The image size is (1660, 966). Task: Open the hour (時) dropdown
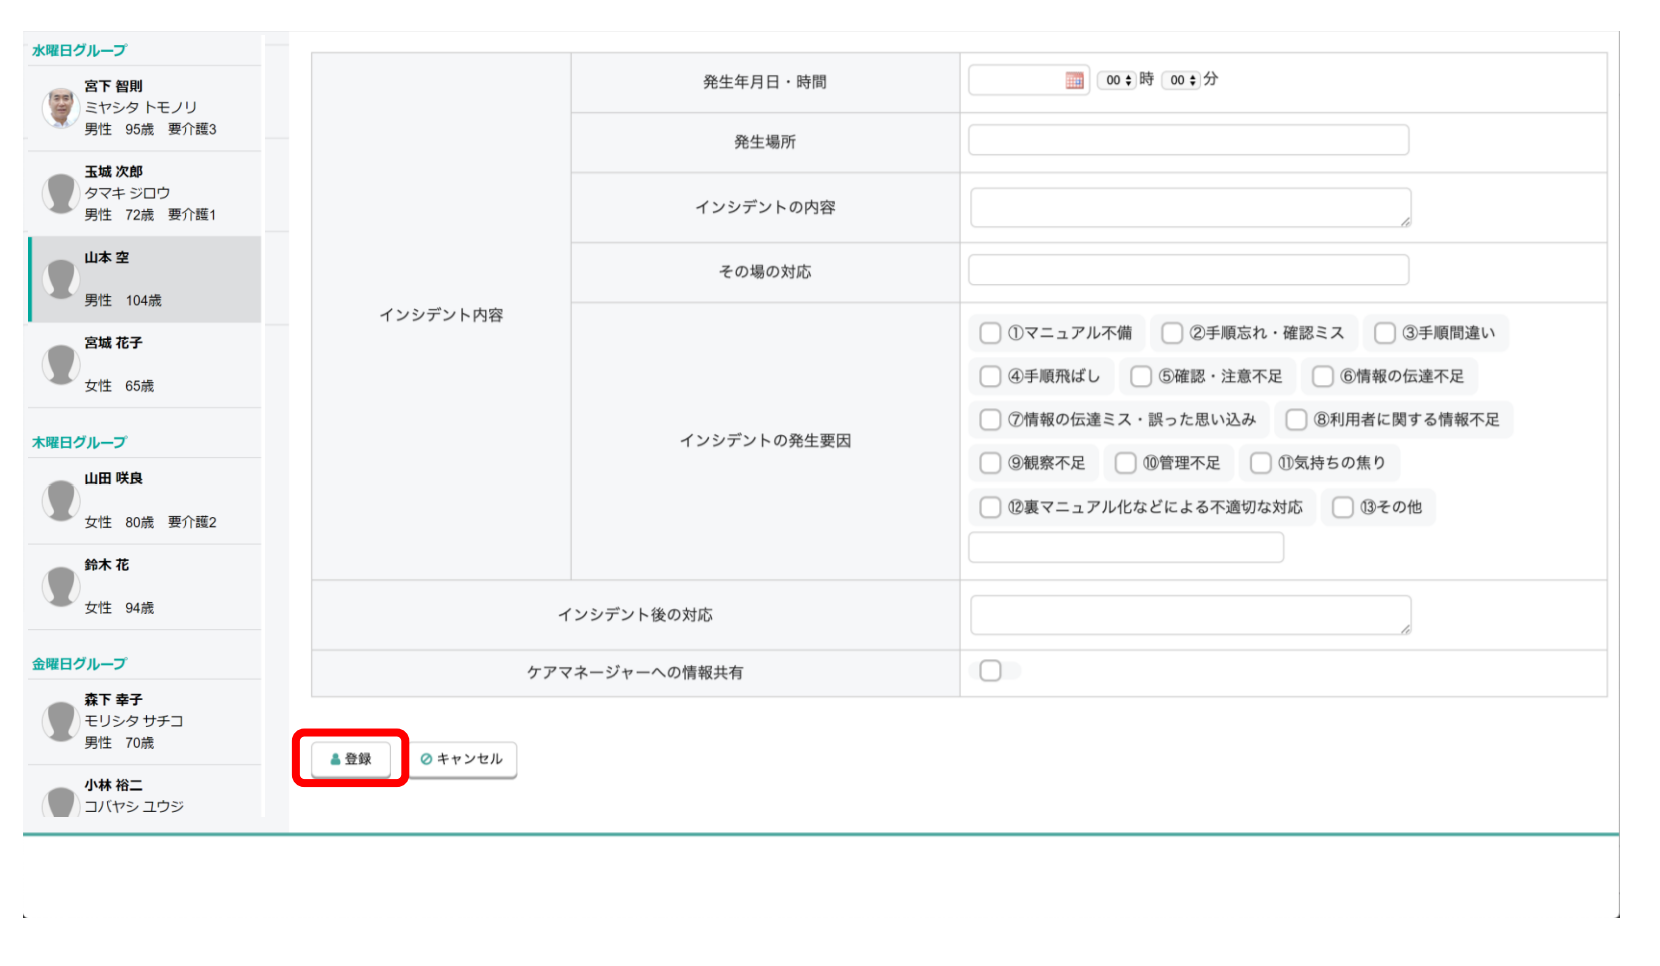click(x=1118, y=80)
